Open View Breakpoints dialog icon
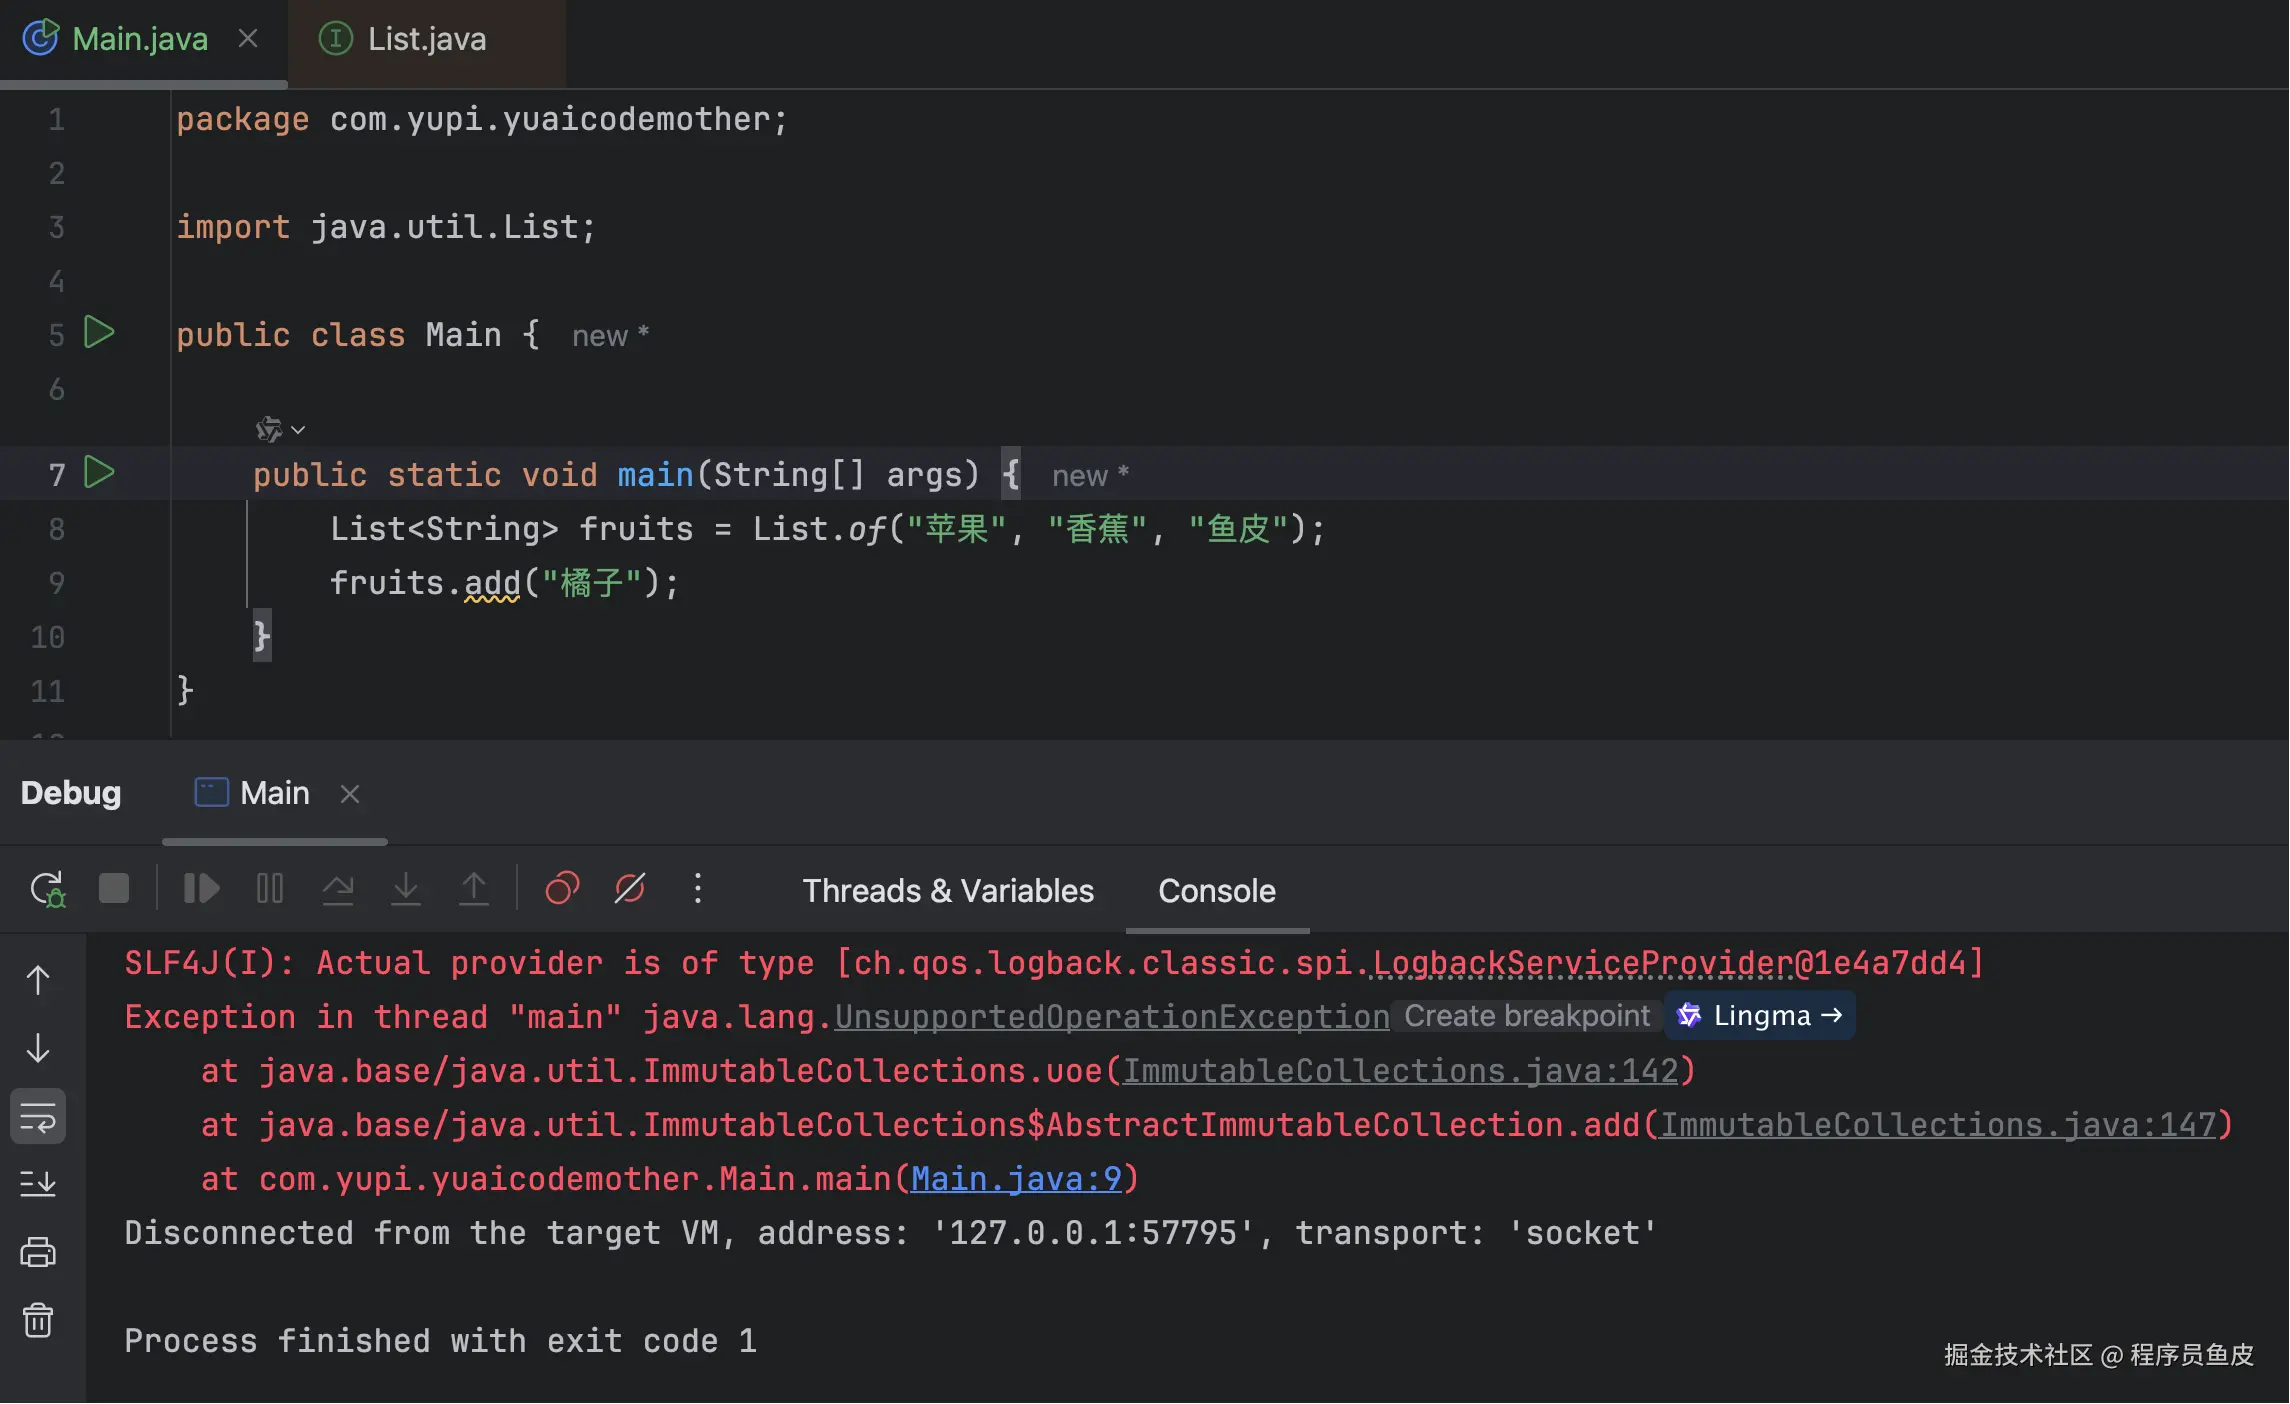Image resolution: width=2290 pixels, height=1404 pixels. (x=562, y=889)
